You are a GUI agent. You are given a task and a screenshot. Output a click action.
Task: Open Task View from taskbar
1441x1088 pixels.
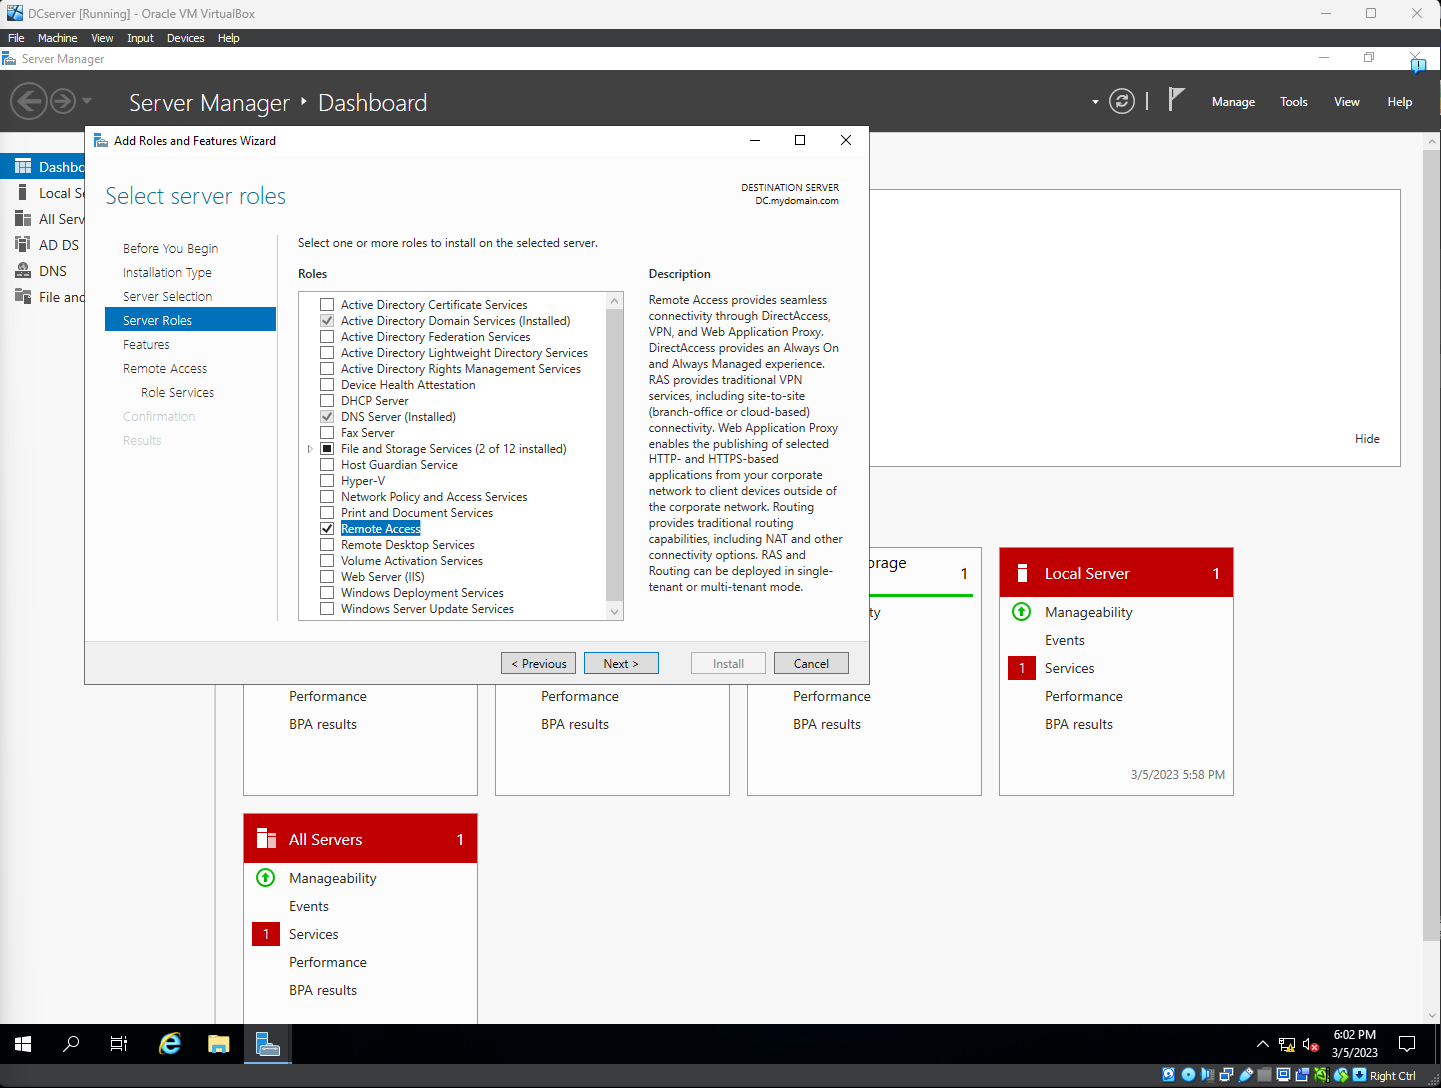(119, 1044)
